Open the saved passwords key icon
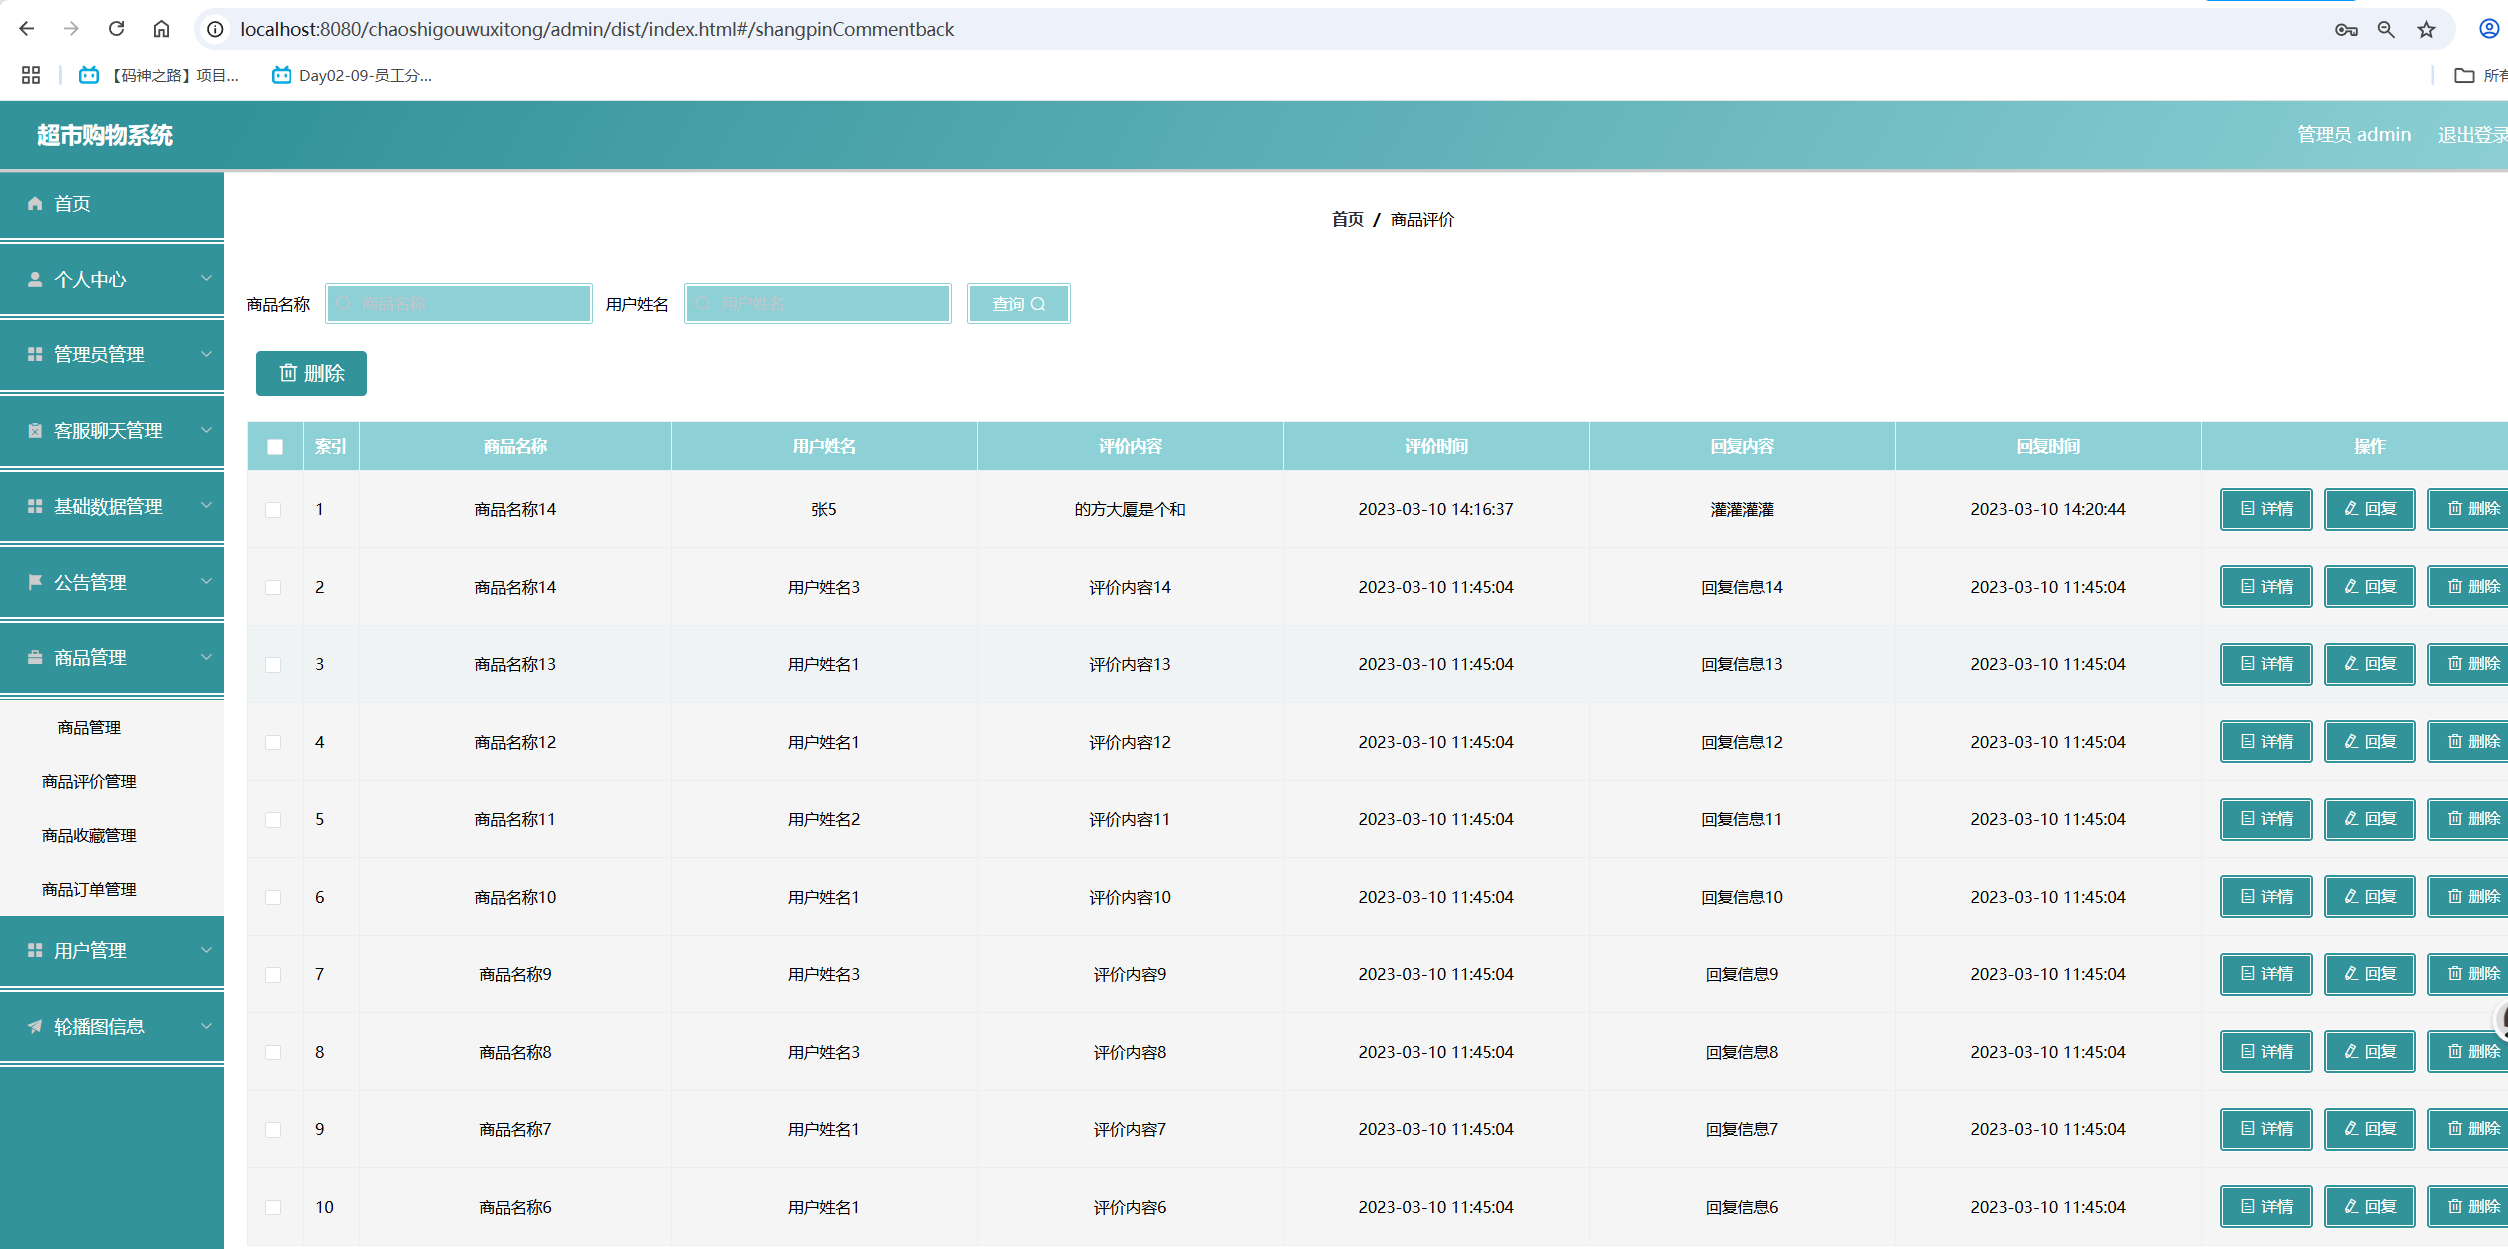This screenshot has height=1249, width=2508. click(x=2346, y=29)
